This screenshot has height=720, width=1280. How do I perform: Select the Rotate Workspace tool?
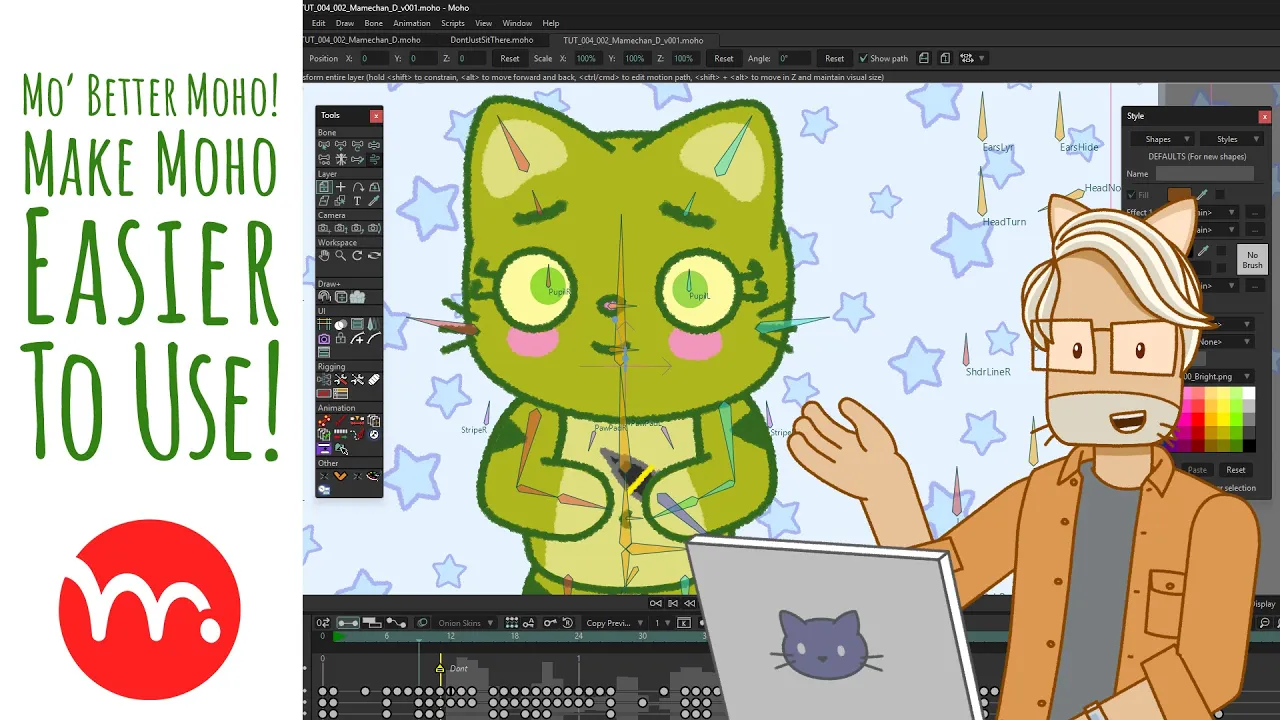(358, 255)
